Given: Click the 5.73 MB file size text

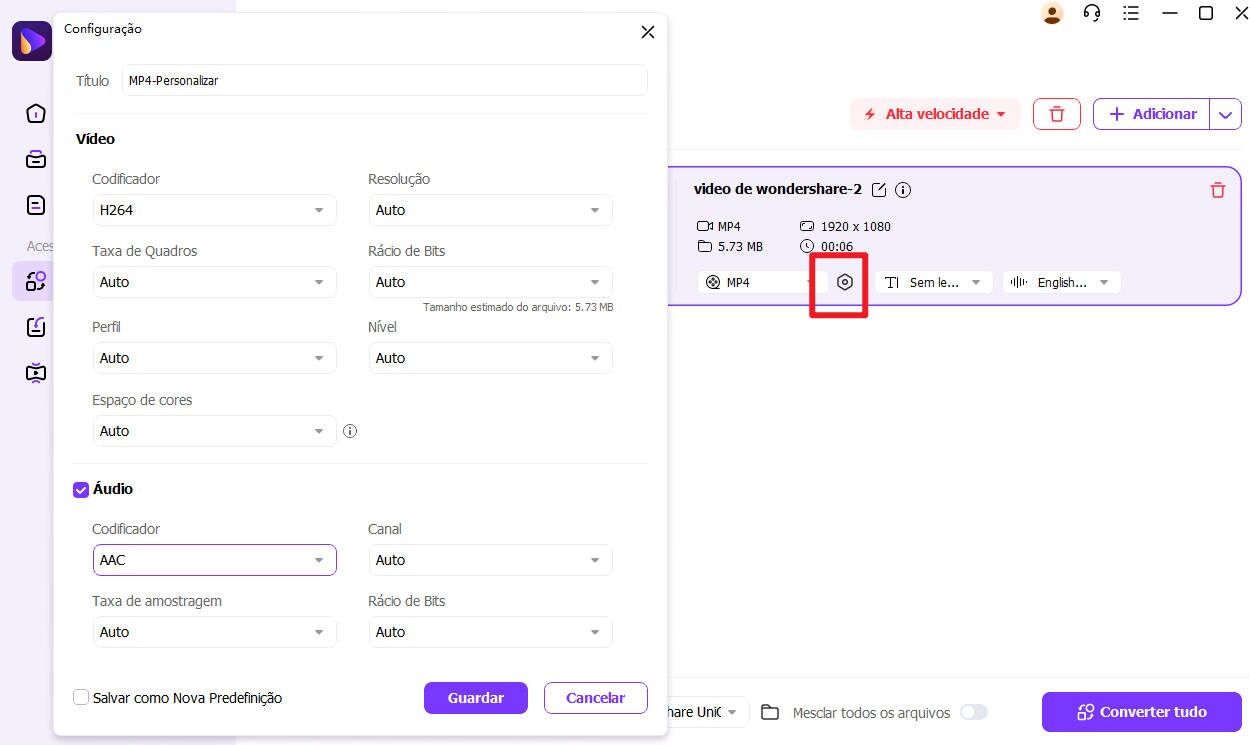Looking at the screenshot, I should click(x=740, y=246).
